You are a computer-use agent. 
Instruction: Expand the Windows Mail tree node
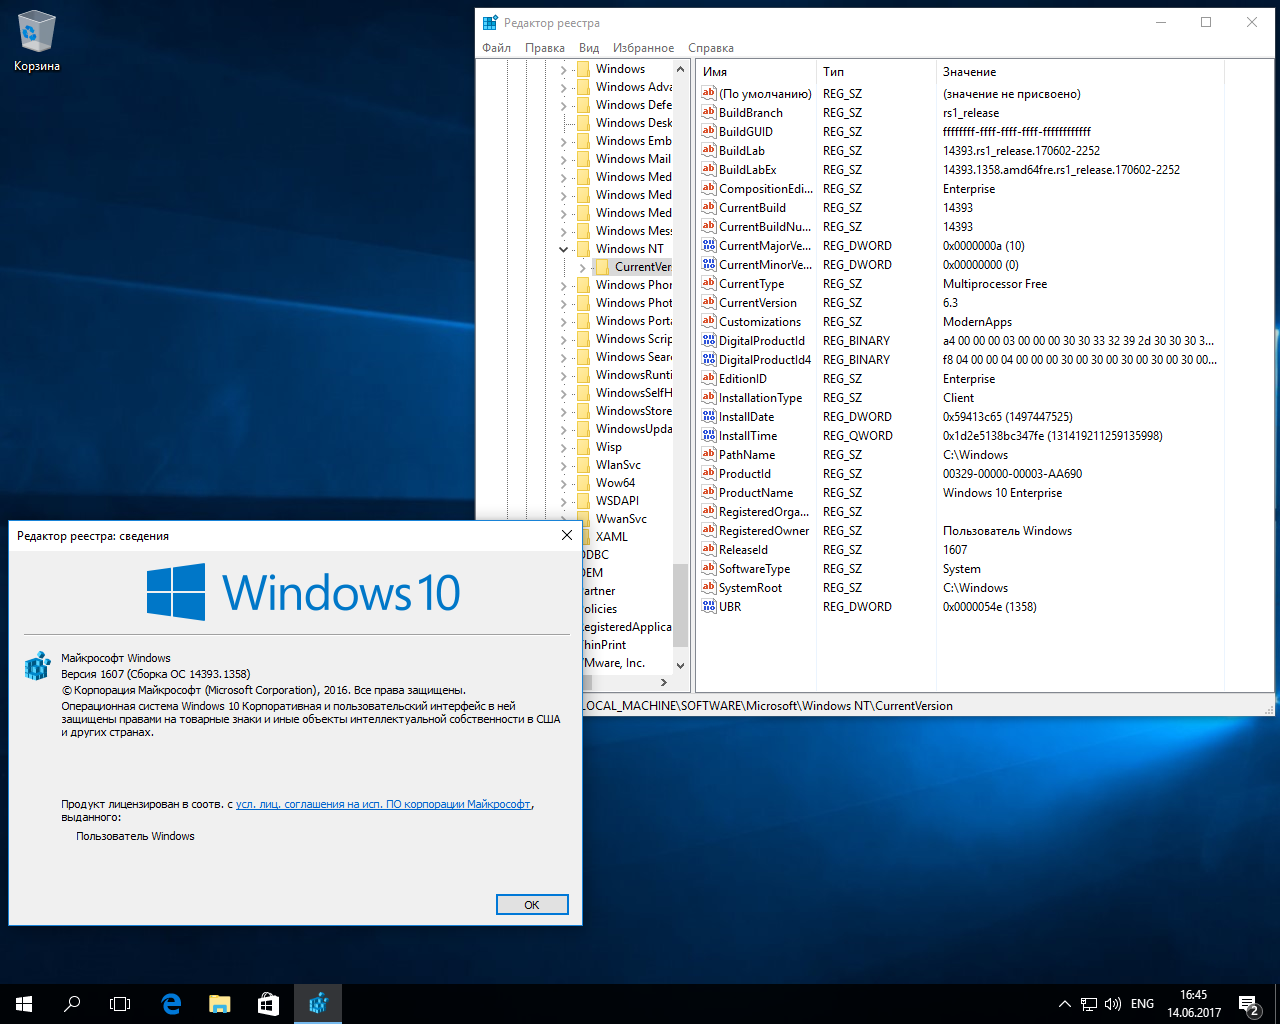coord(563,159)
